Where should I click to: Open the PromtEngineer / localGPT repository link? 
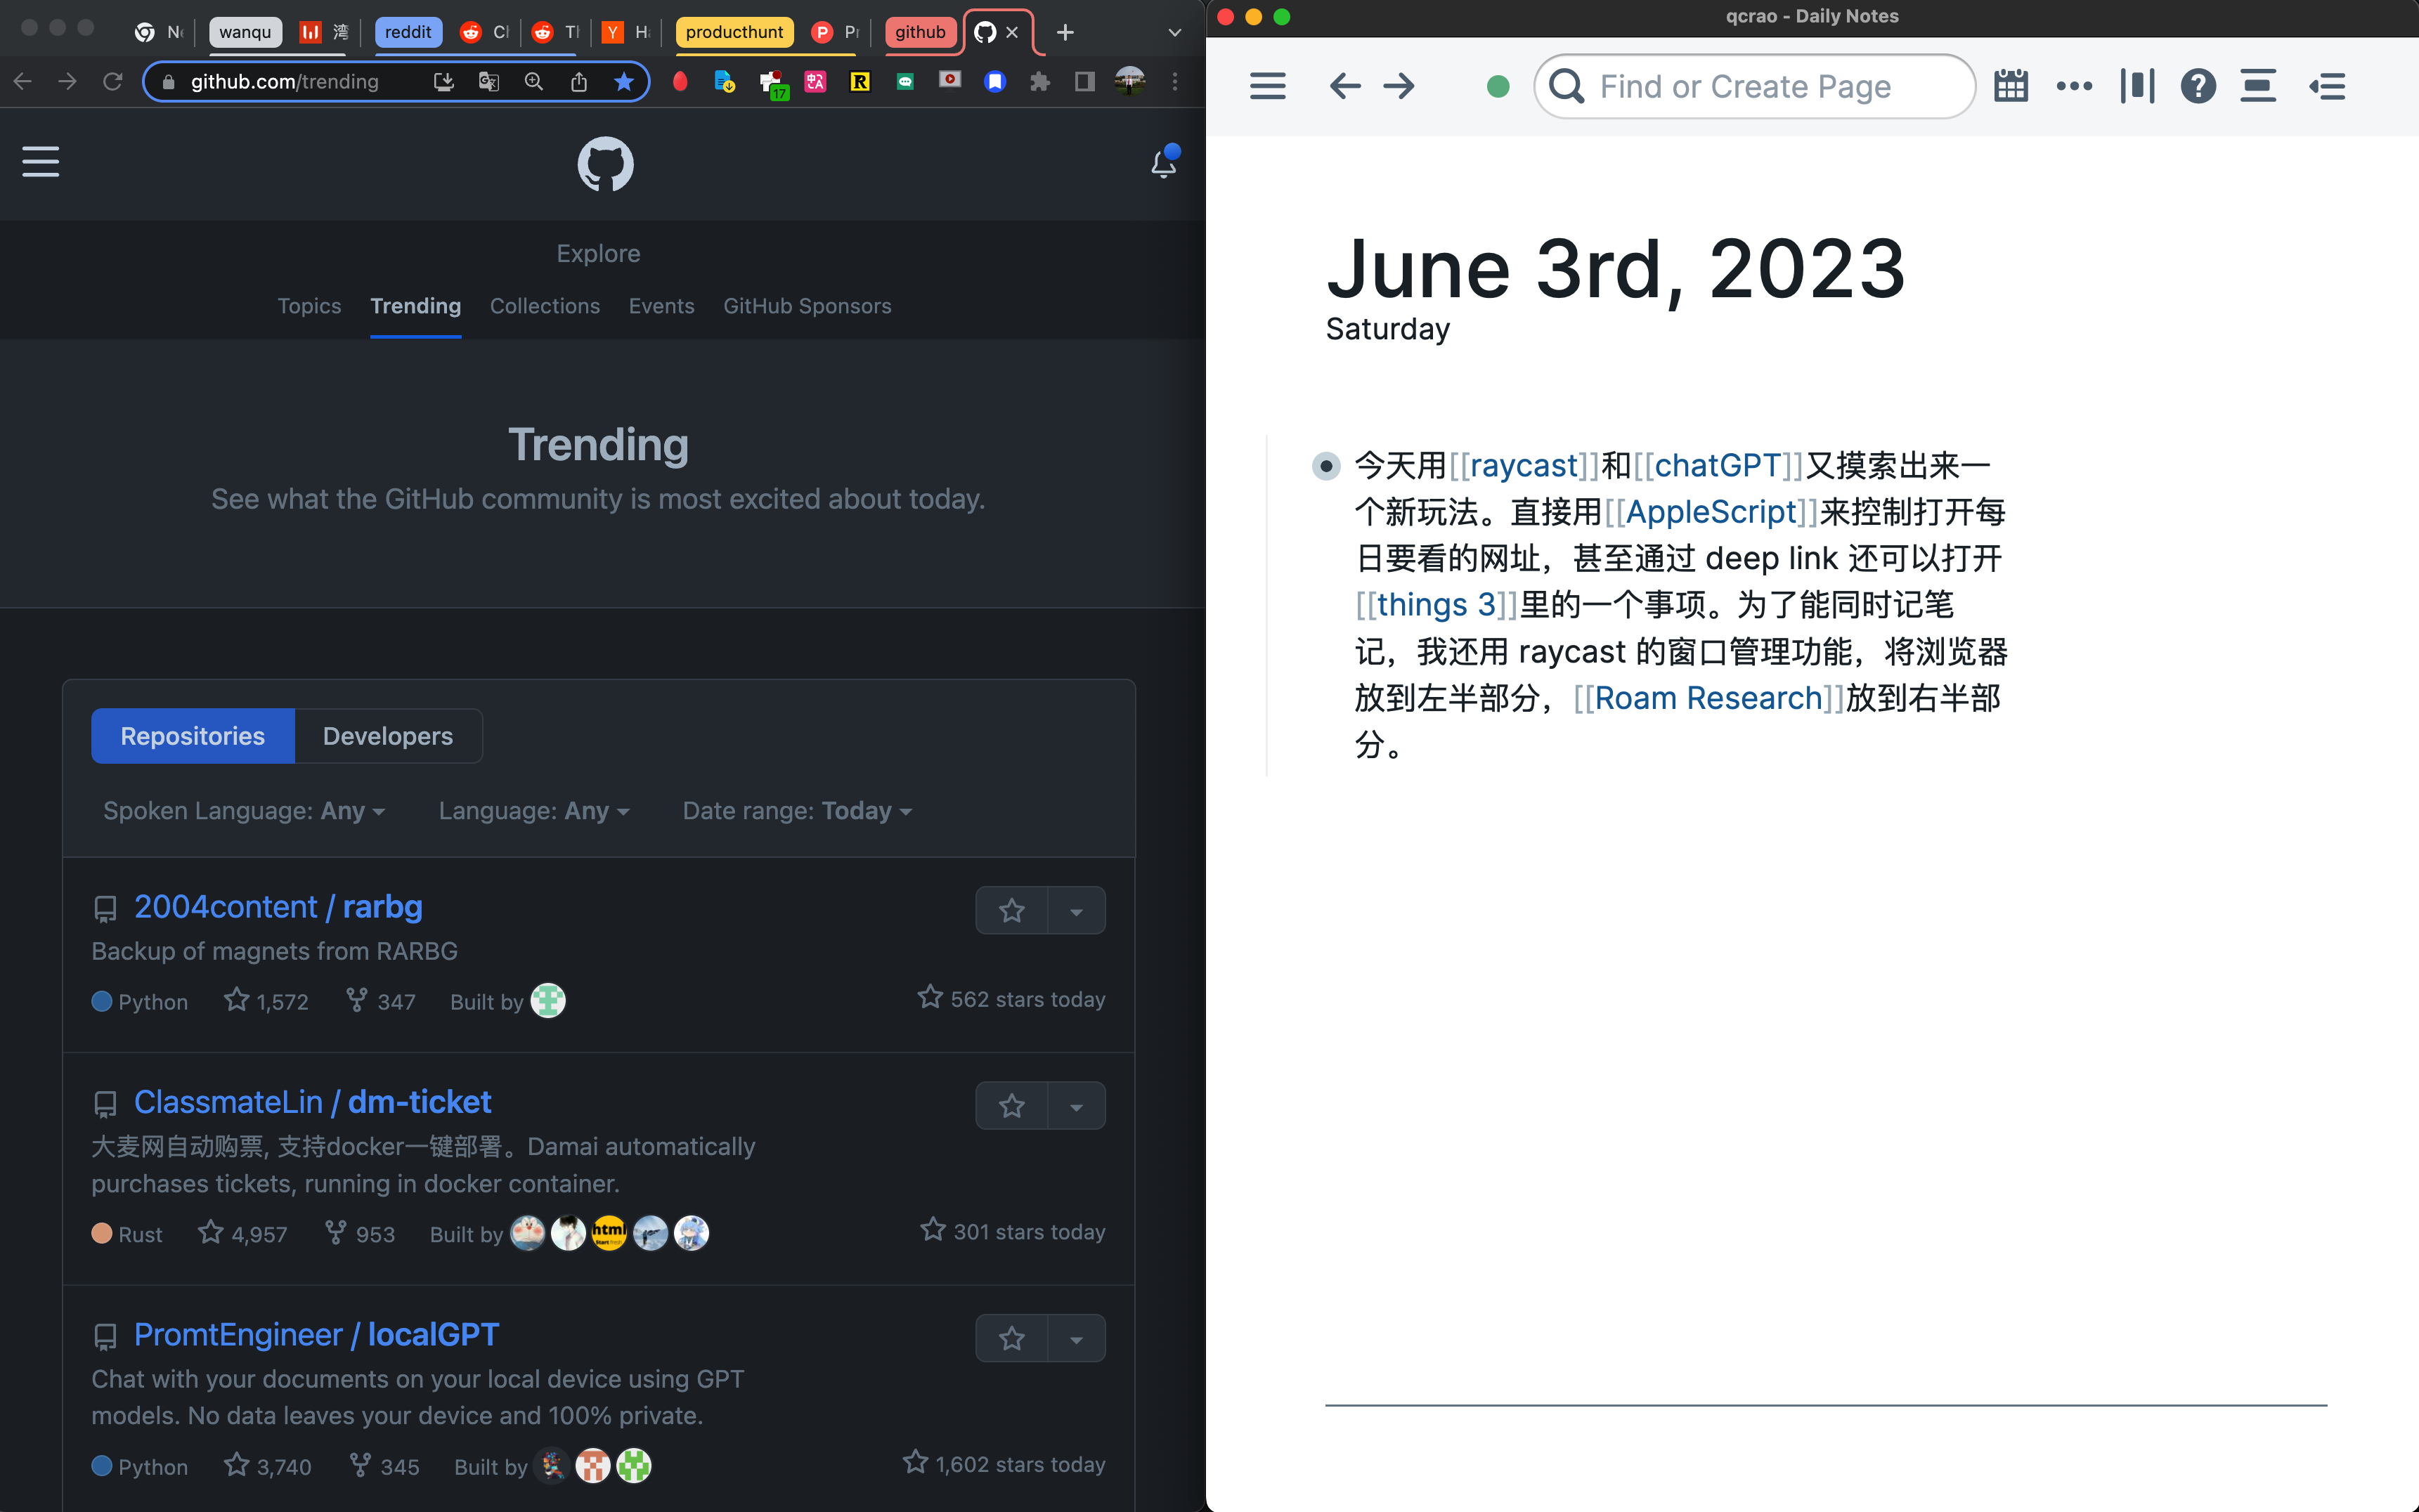pyautogui.click(x=316, y=1334)
